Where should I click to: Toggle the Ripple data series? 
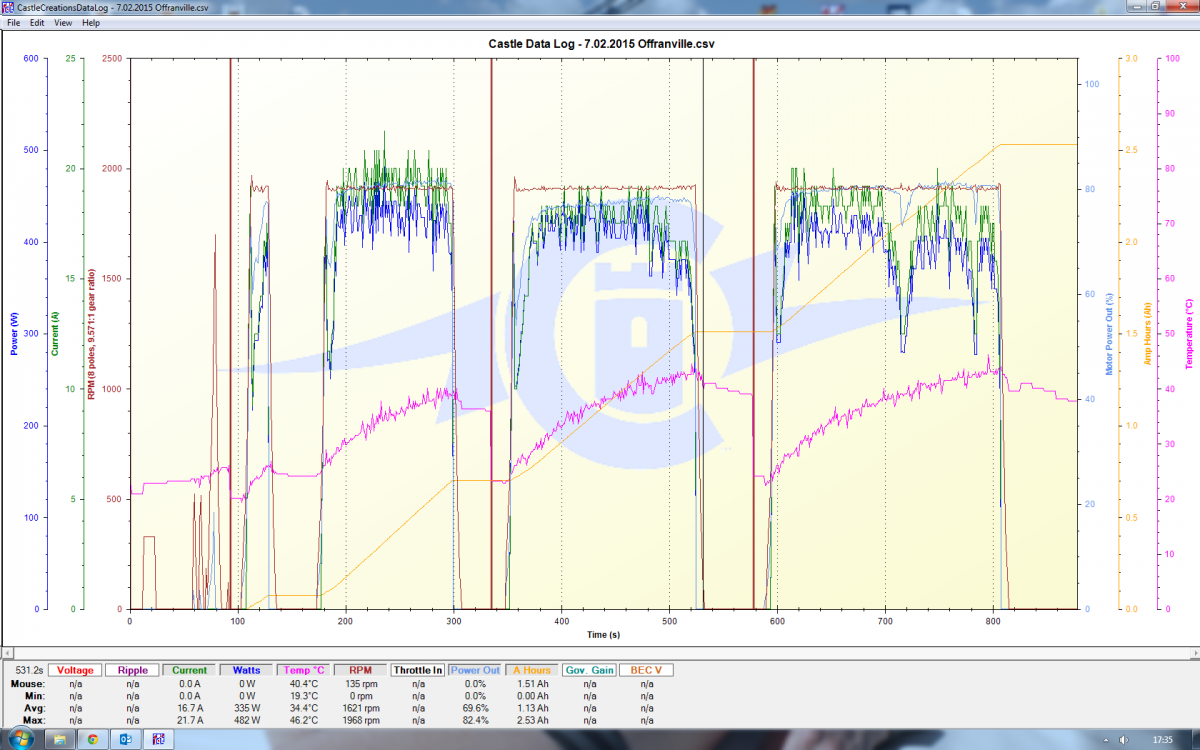pos(132,670)
